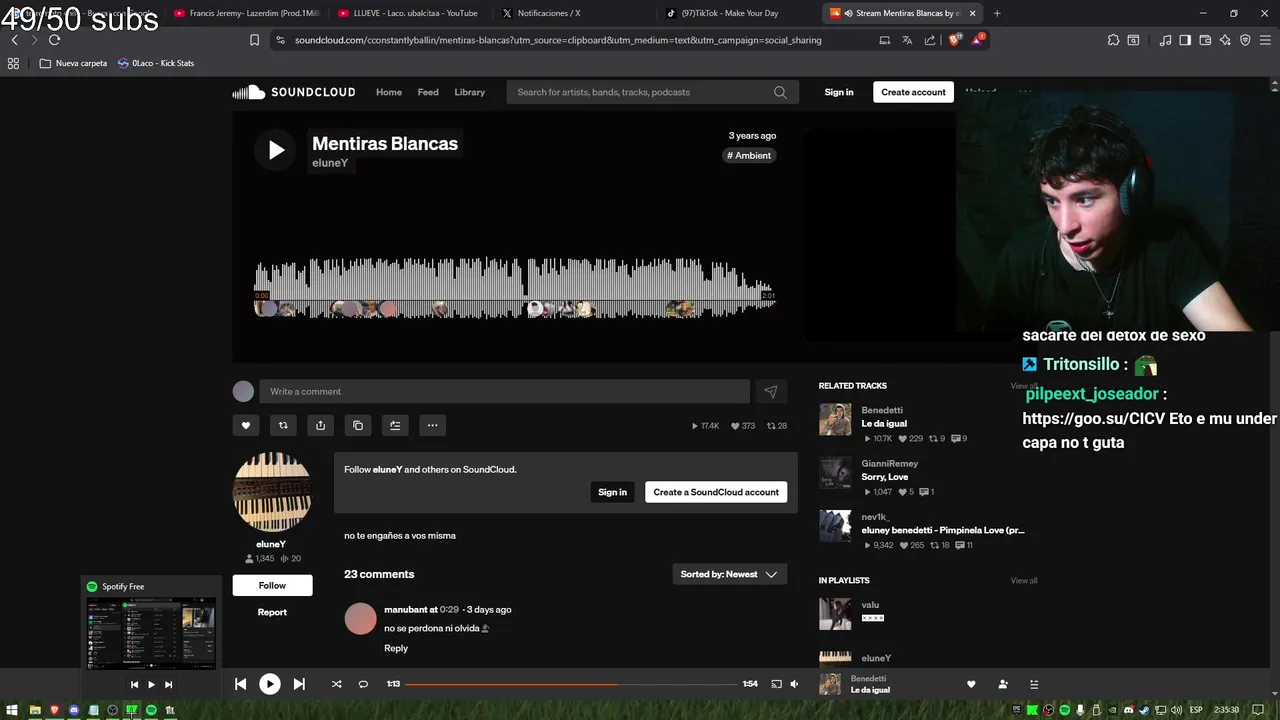
Task: Click Sign in in the follow banner
Action: [x=612, y=492]
